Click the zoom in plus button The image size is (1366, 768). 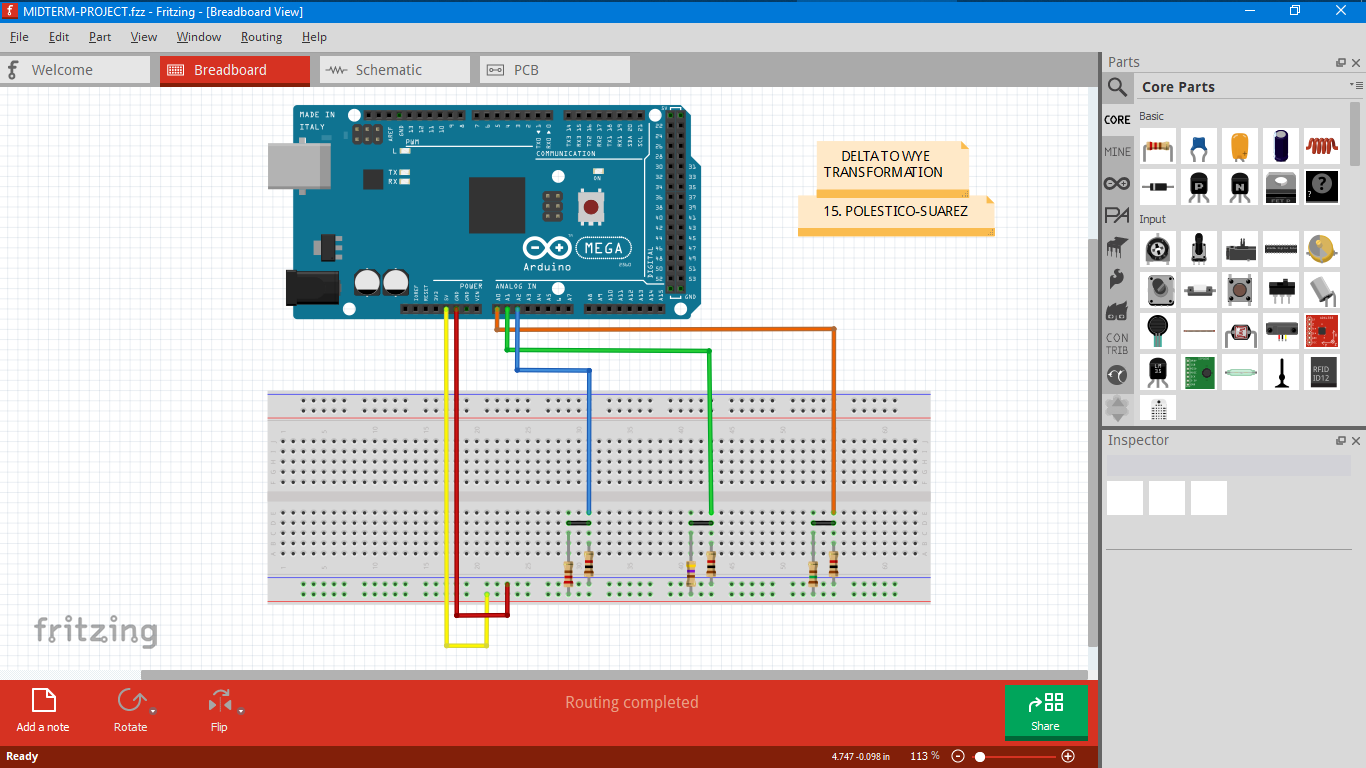(1068, 756)
